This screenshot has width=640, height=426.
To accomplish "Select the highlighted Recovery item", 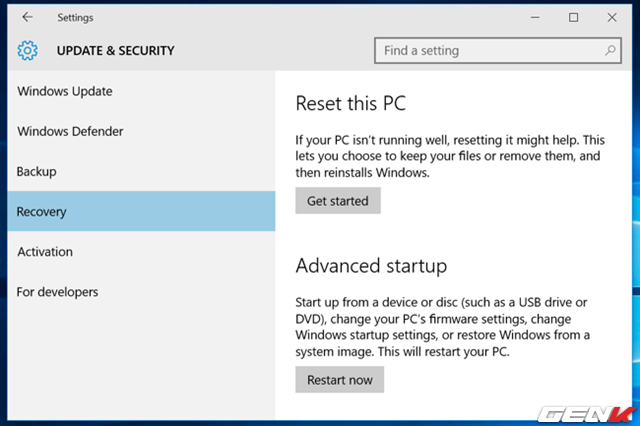I will [141, 211].
